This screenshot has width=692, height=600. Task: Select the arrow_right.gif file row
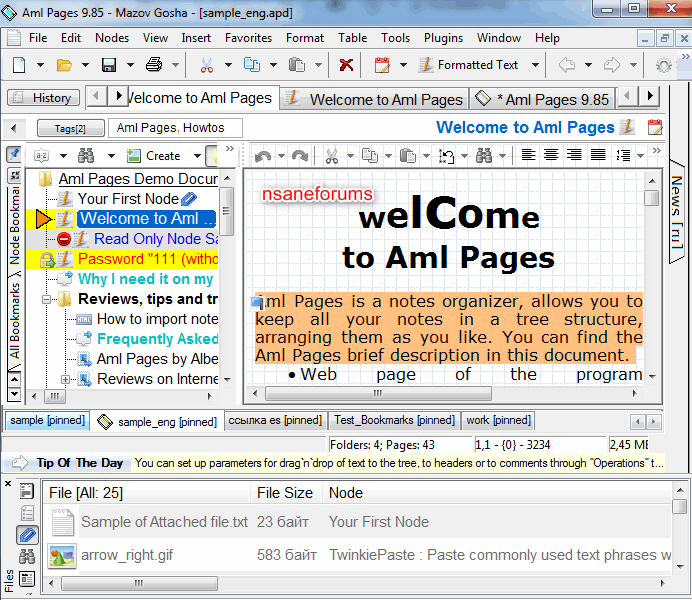(357, 555)
